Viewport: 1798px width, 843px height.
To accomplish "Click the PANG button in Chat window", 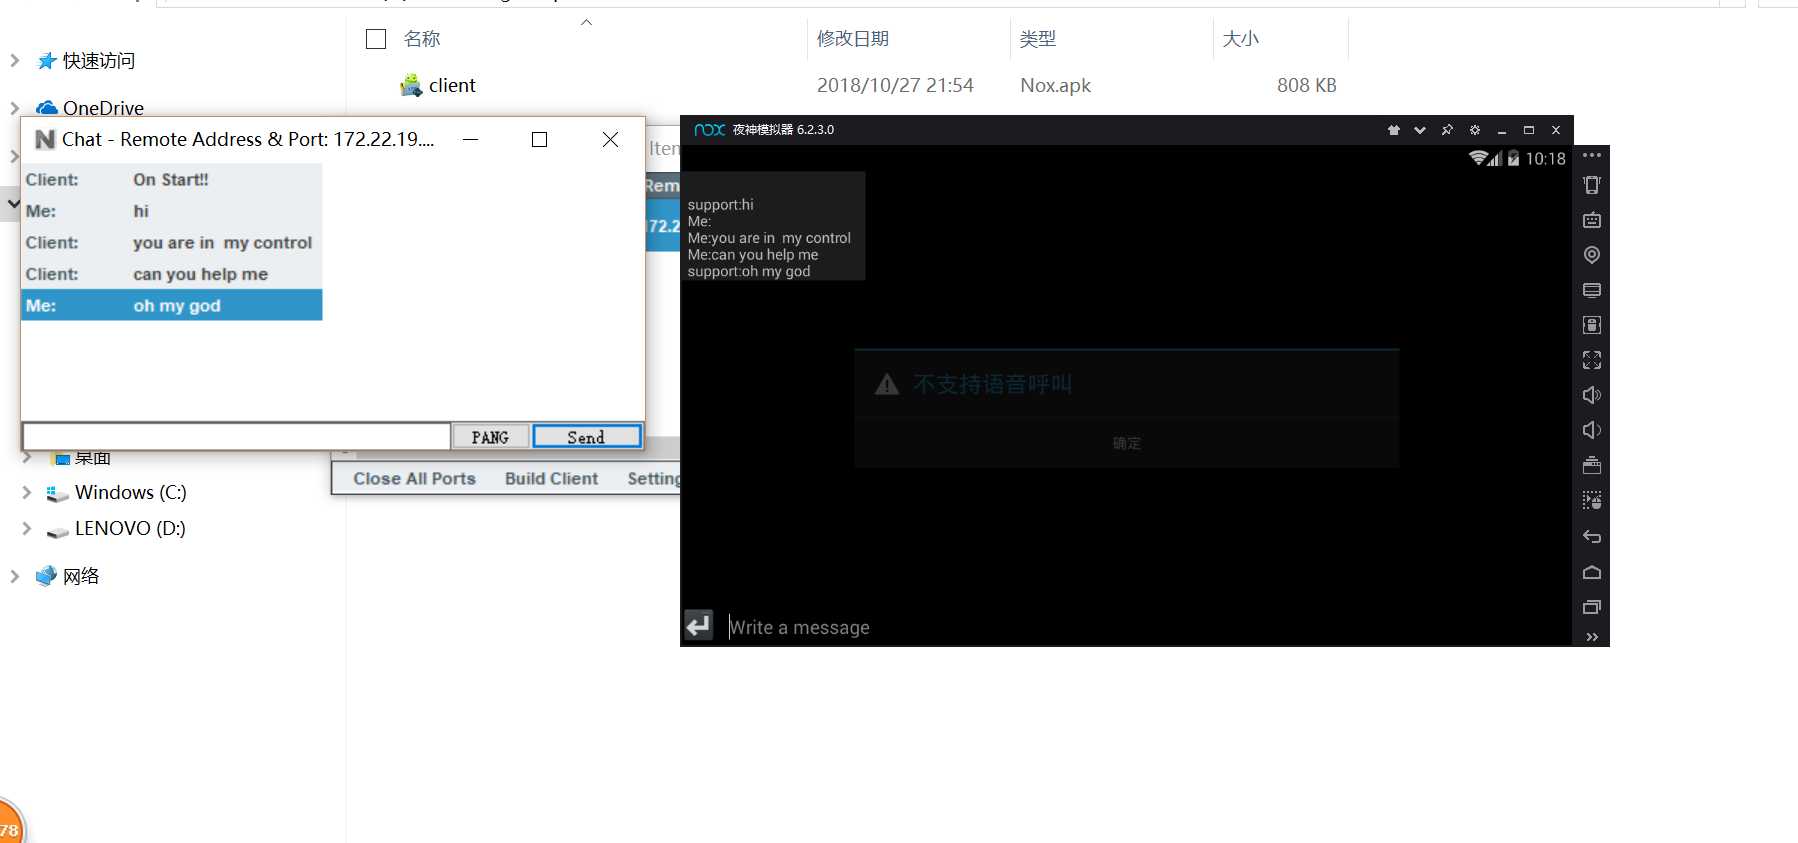I will 490,437.
